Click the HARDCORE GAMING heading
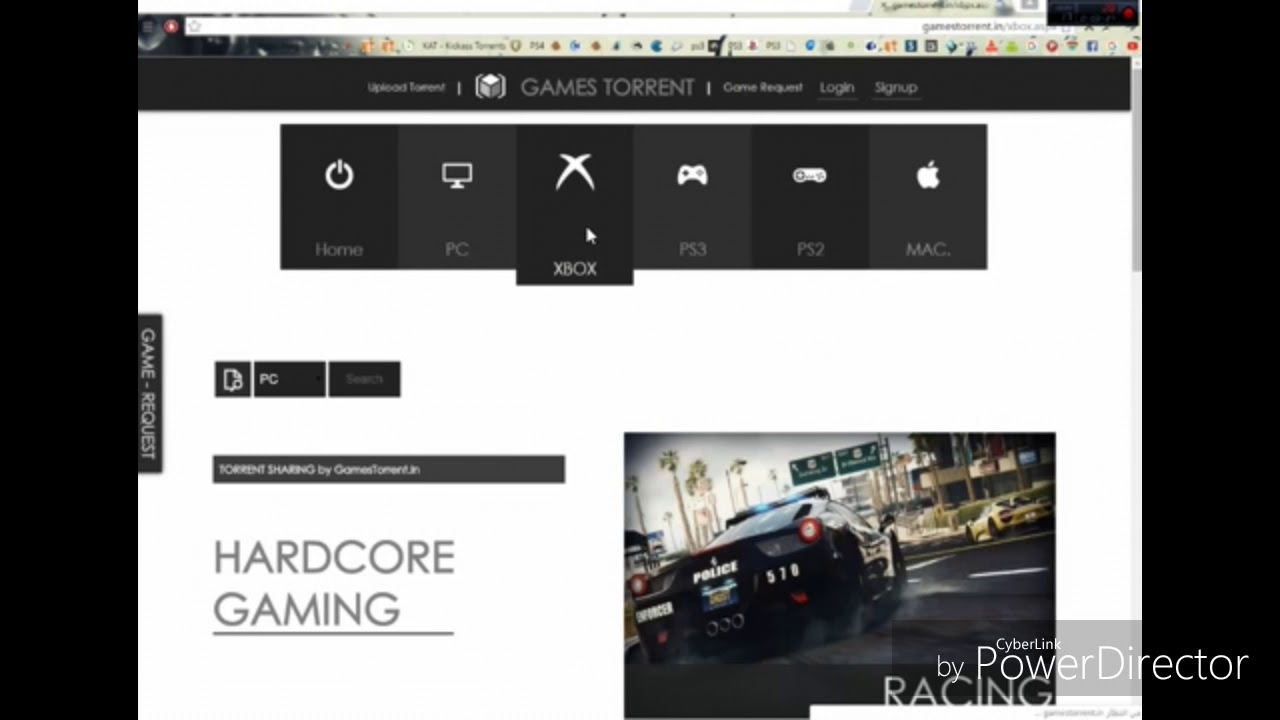The image size is (1280, 720). pos(334,584)
